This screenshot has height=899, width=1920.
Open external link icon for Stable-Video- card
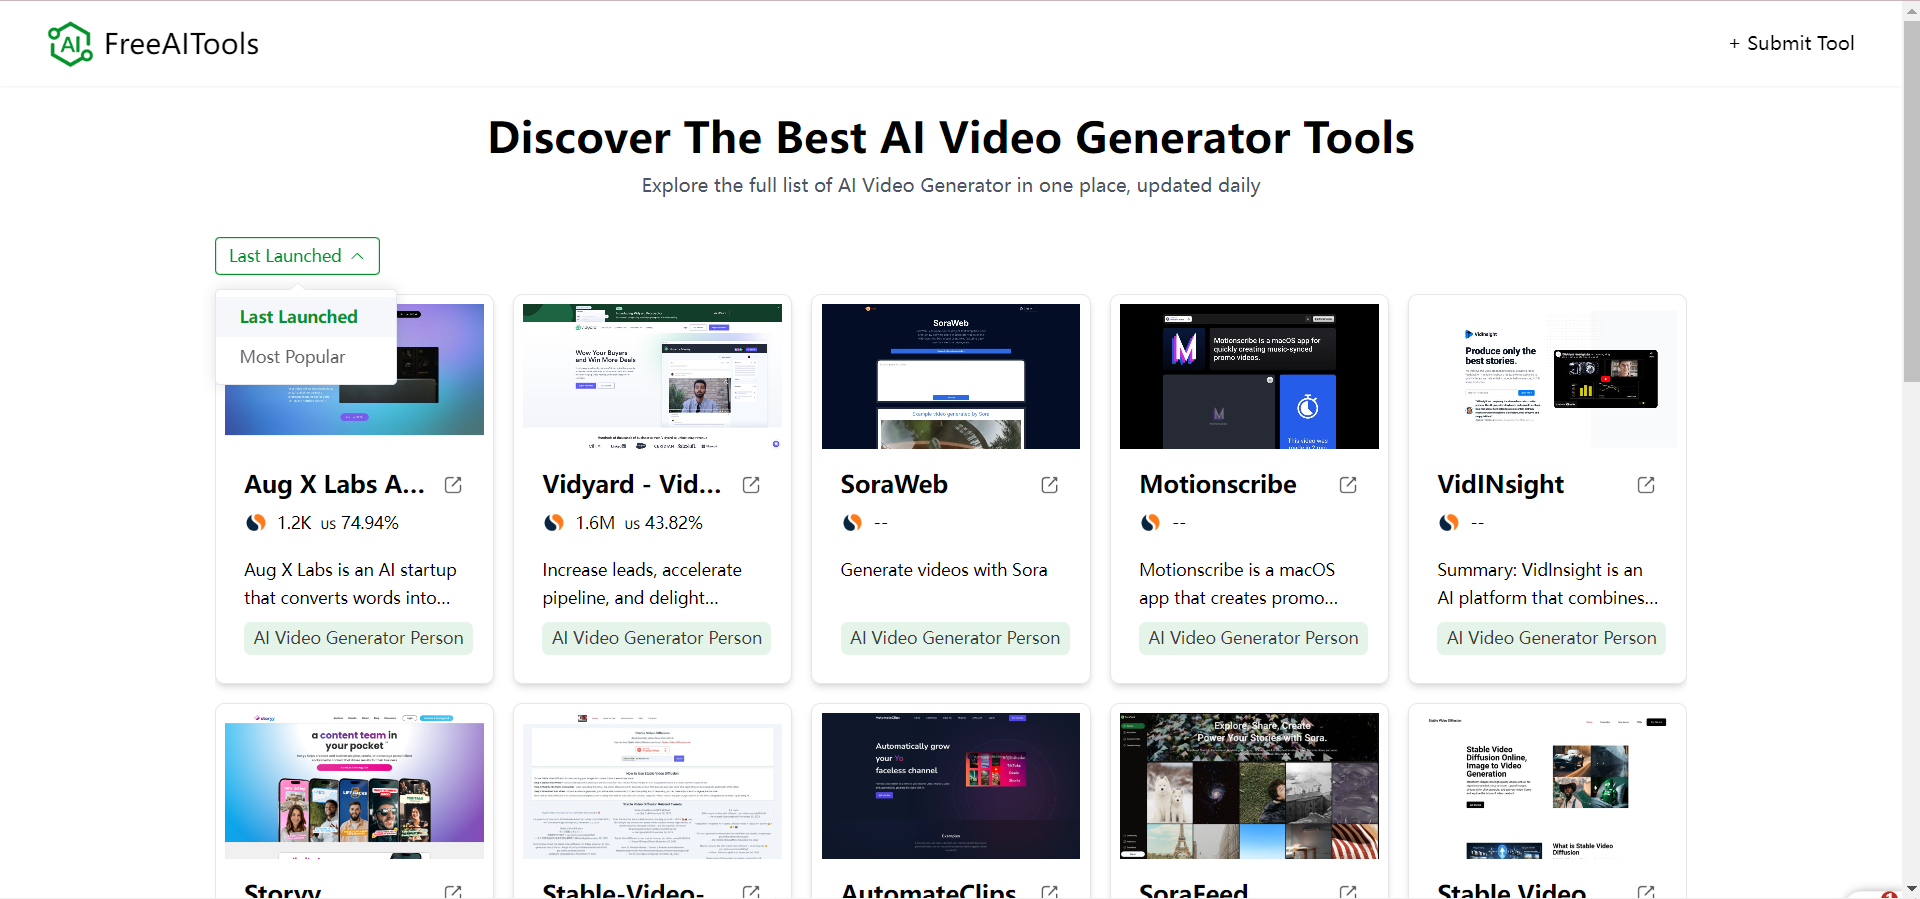pos(751,891)
